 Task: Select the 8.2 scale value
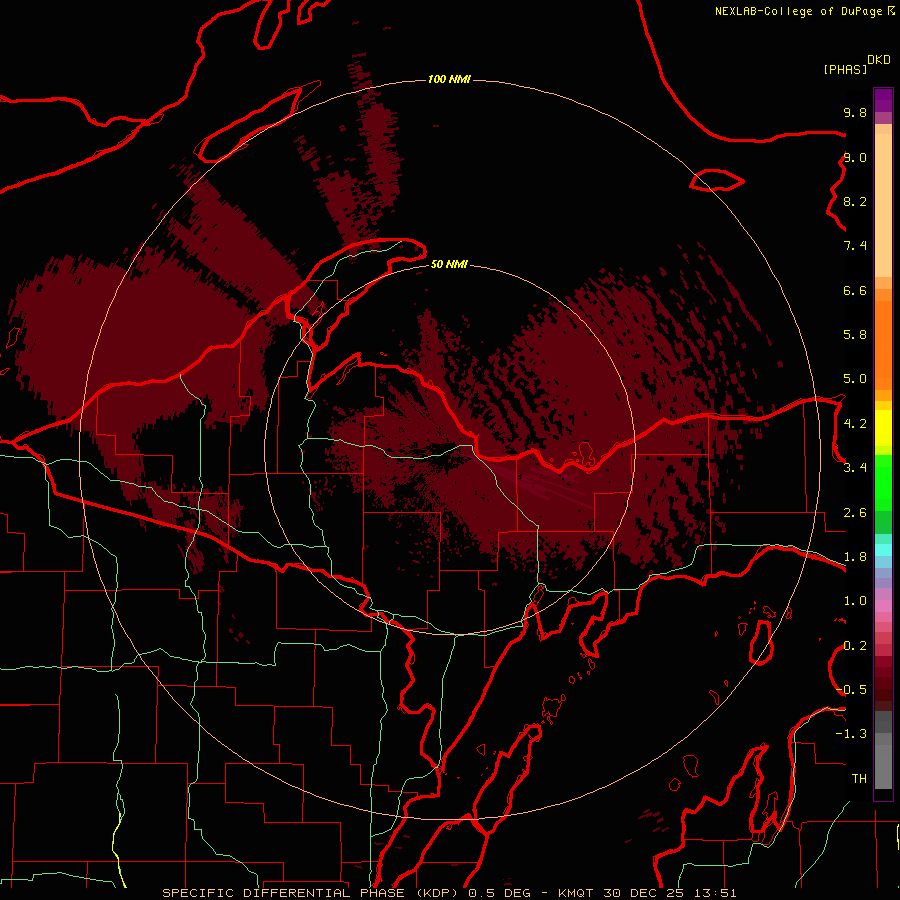(855, 201)
